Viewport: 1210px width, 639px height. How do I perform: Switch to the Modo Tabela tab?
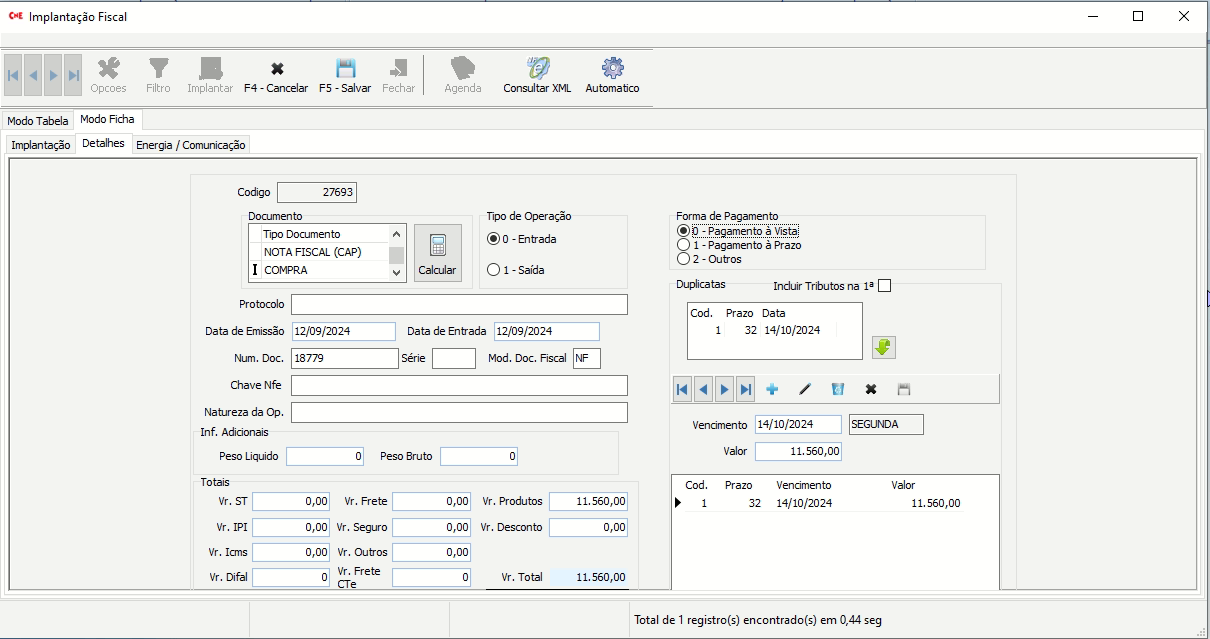[x=38, y=121]
